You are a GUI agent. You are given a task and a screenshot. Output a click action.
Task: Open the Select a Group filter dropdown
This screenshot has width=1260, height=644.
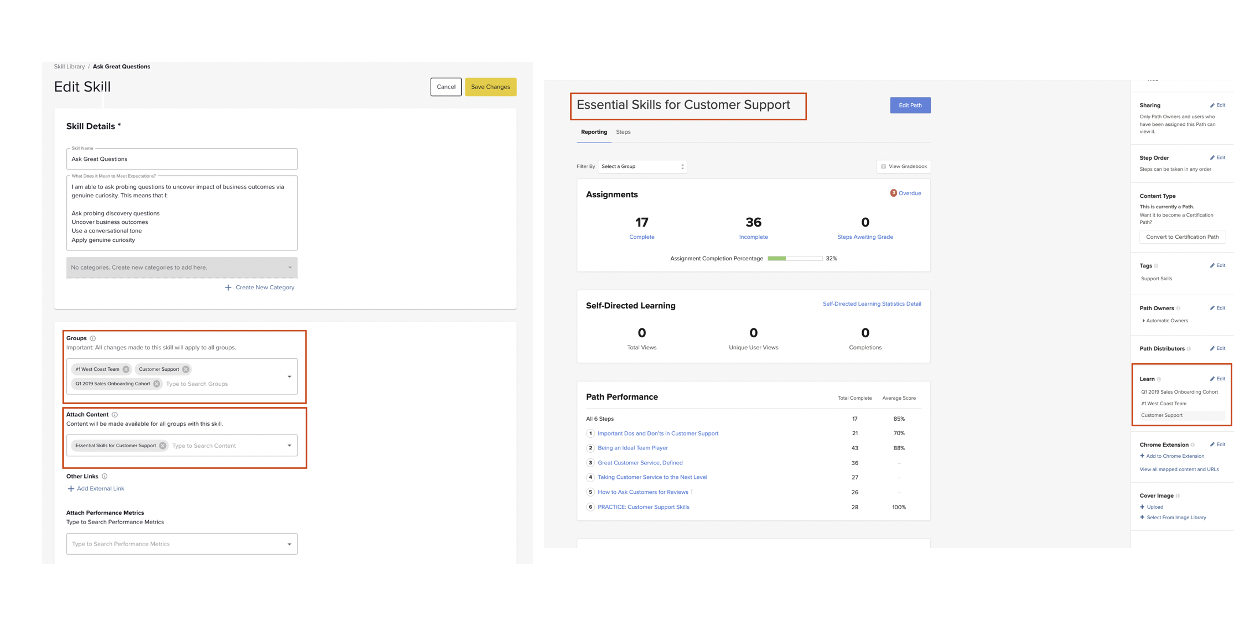(x=643, y=166)
